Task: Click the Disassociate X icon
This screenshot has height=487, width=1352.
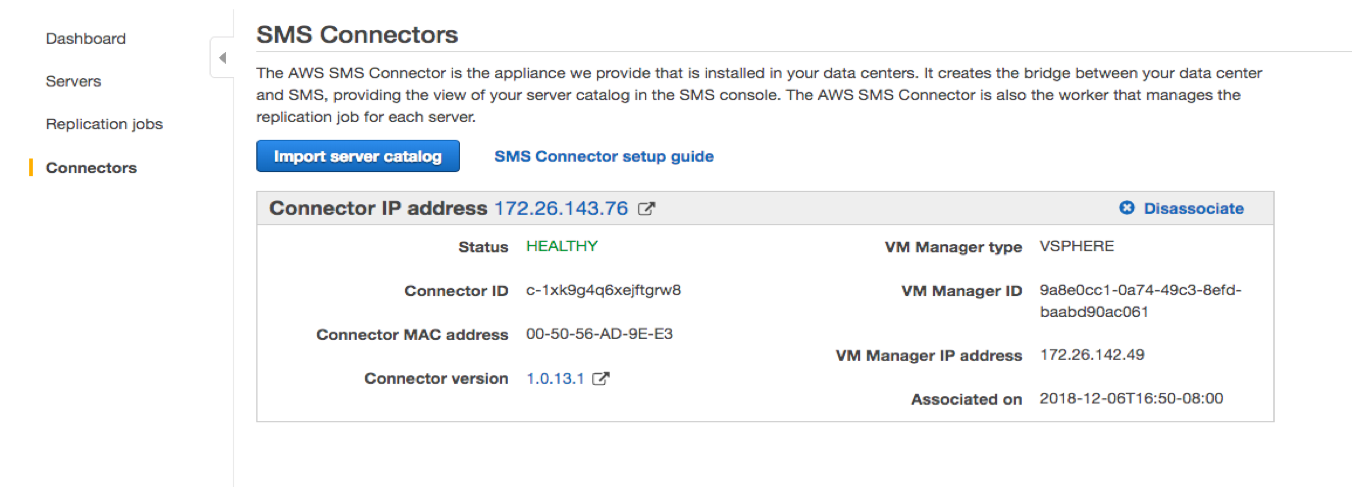Action: (1127, 208)
